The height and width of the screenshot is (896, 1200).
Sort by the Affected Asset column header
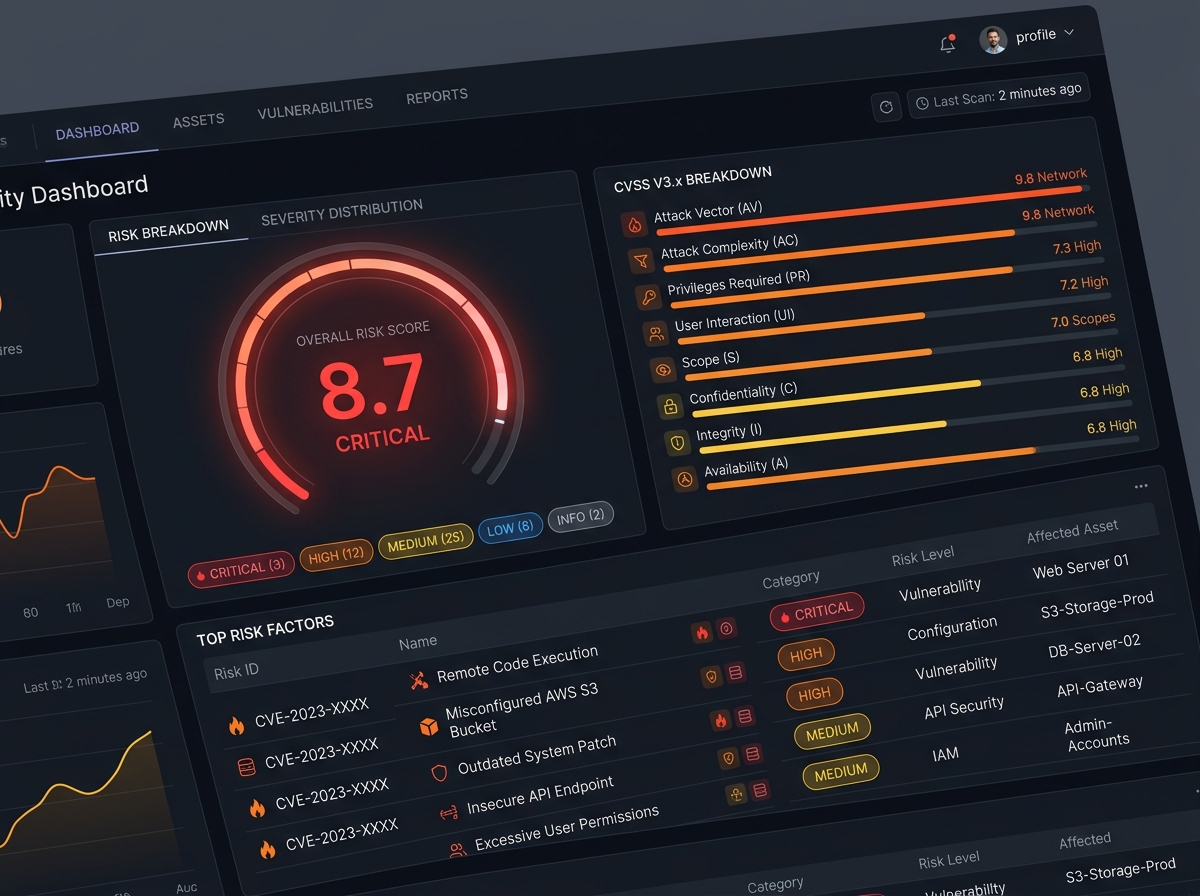[x=1072, y=531]
